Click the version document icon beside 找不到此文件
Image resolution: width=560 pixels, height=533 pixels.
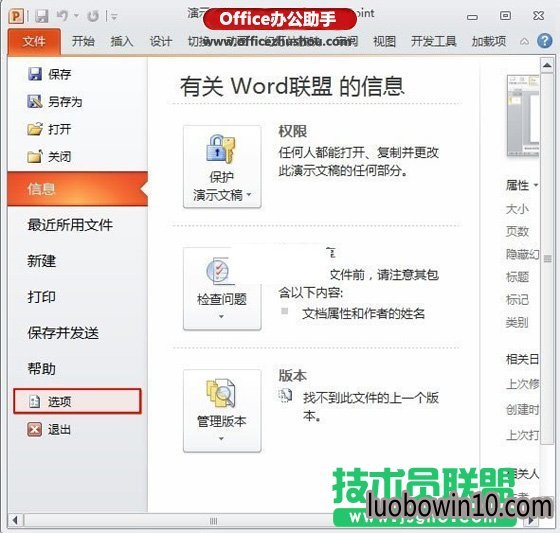285,395
